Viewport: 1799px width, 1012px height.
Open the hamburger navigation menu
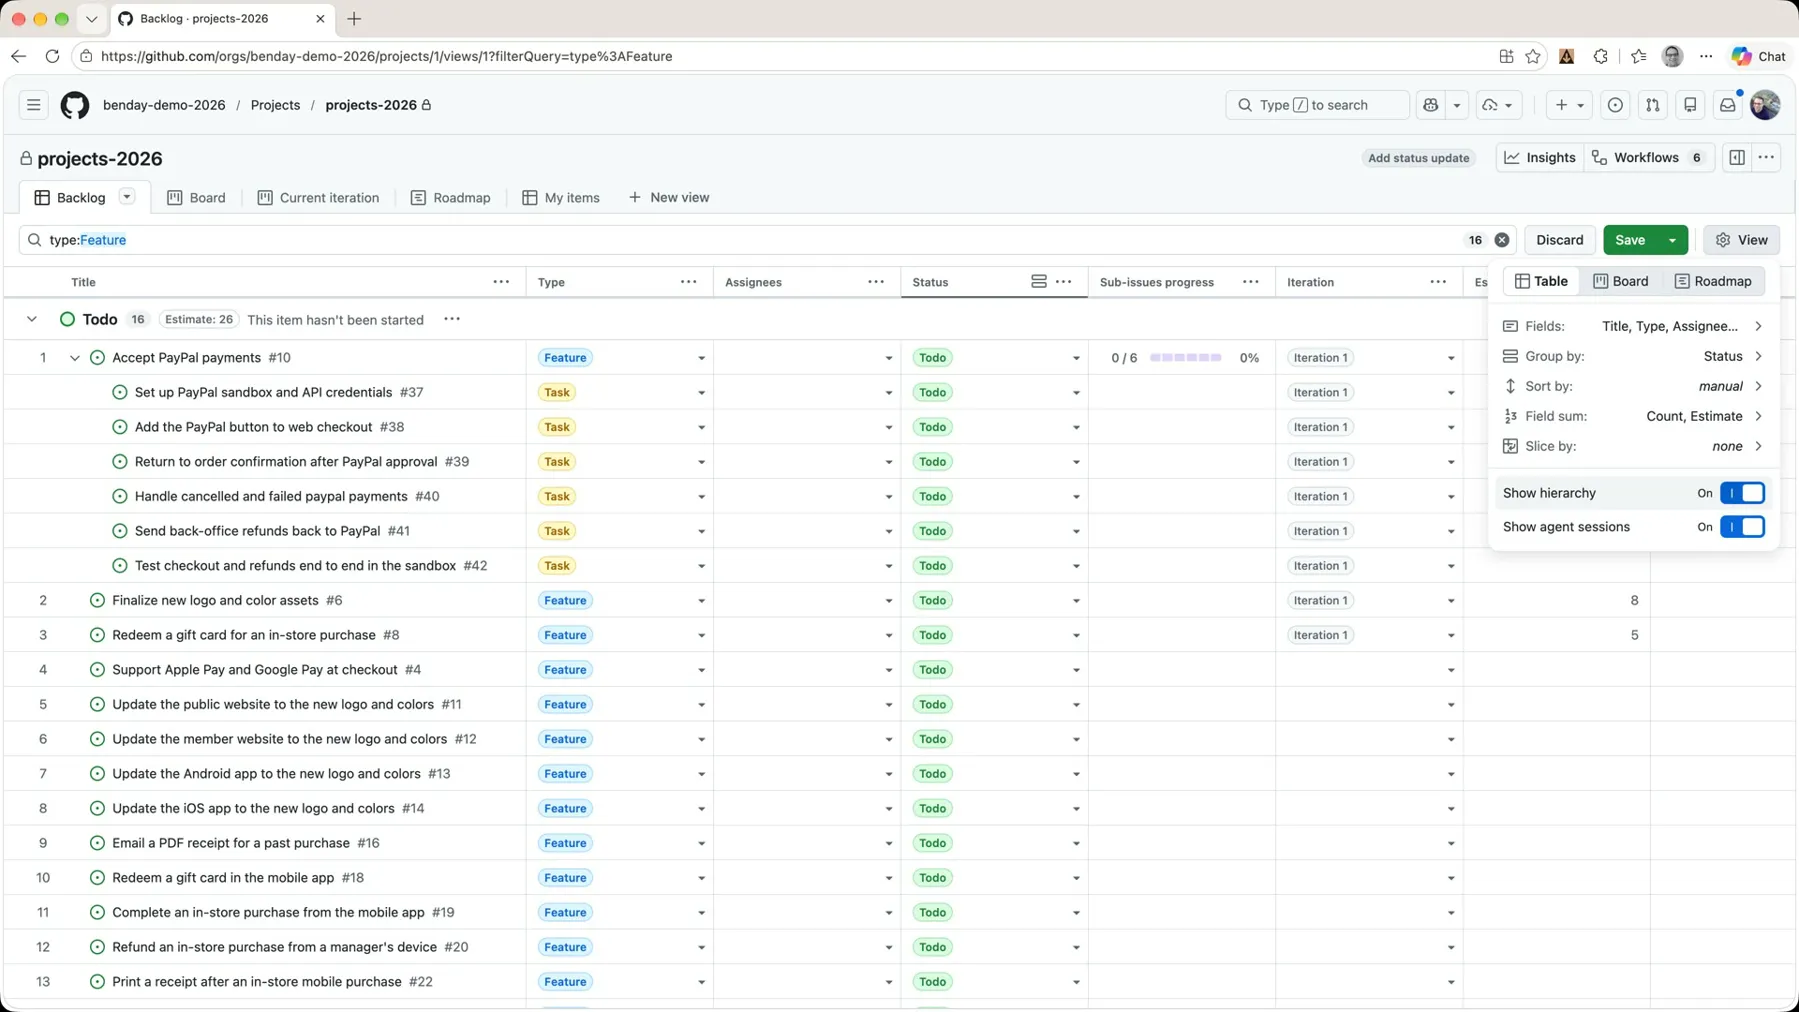pos(33,105)
